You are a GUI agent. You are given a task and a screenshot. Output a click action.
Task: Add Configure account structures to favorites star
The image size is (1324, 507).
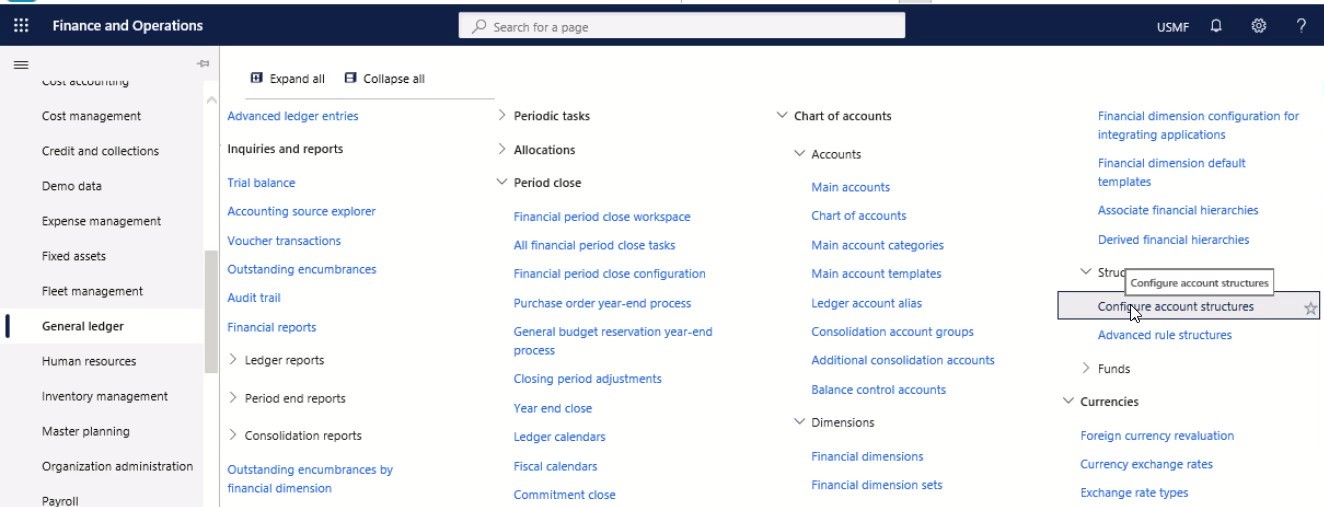1310,308
